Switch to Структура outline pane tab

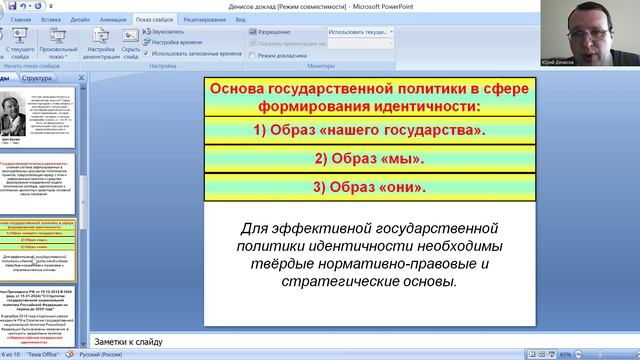pyautogui.click(x=37, y=78)
